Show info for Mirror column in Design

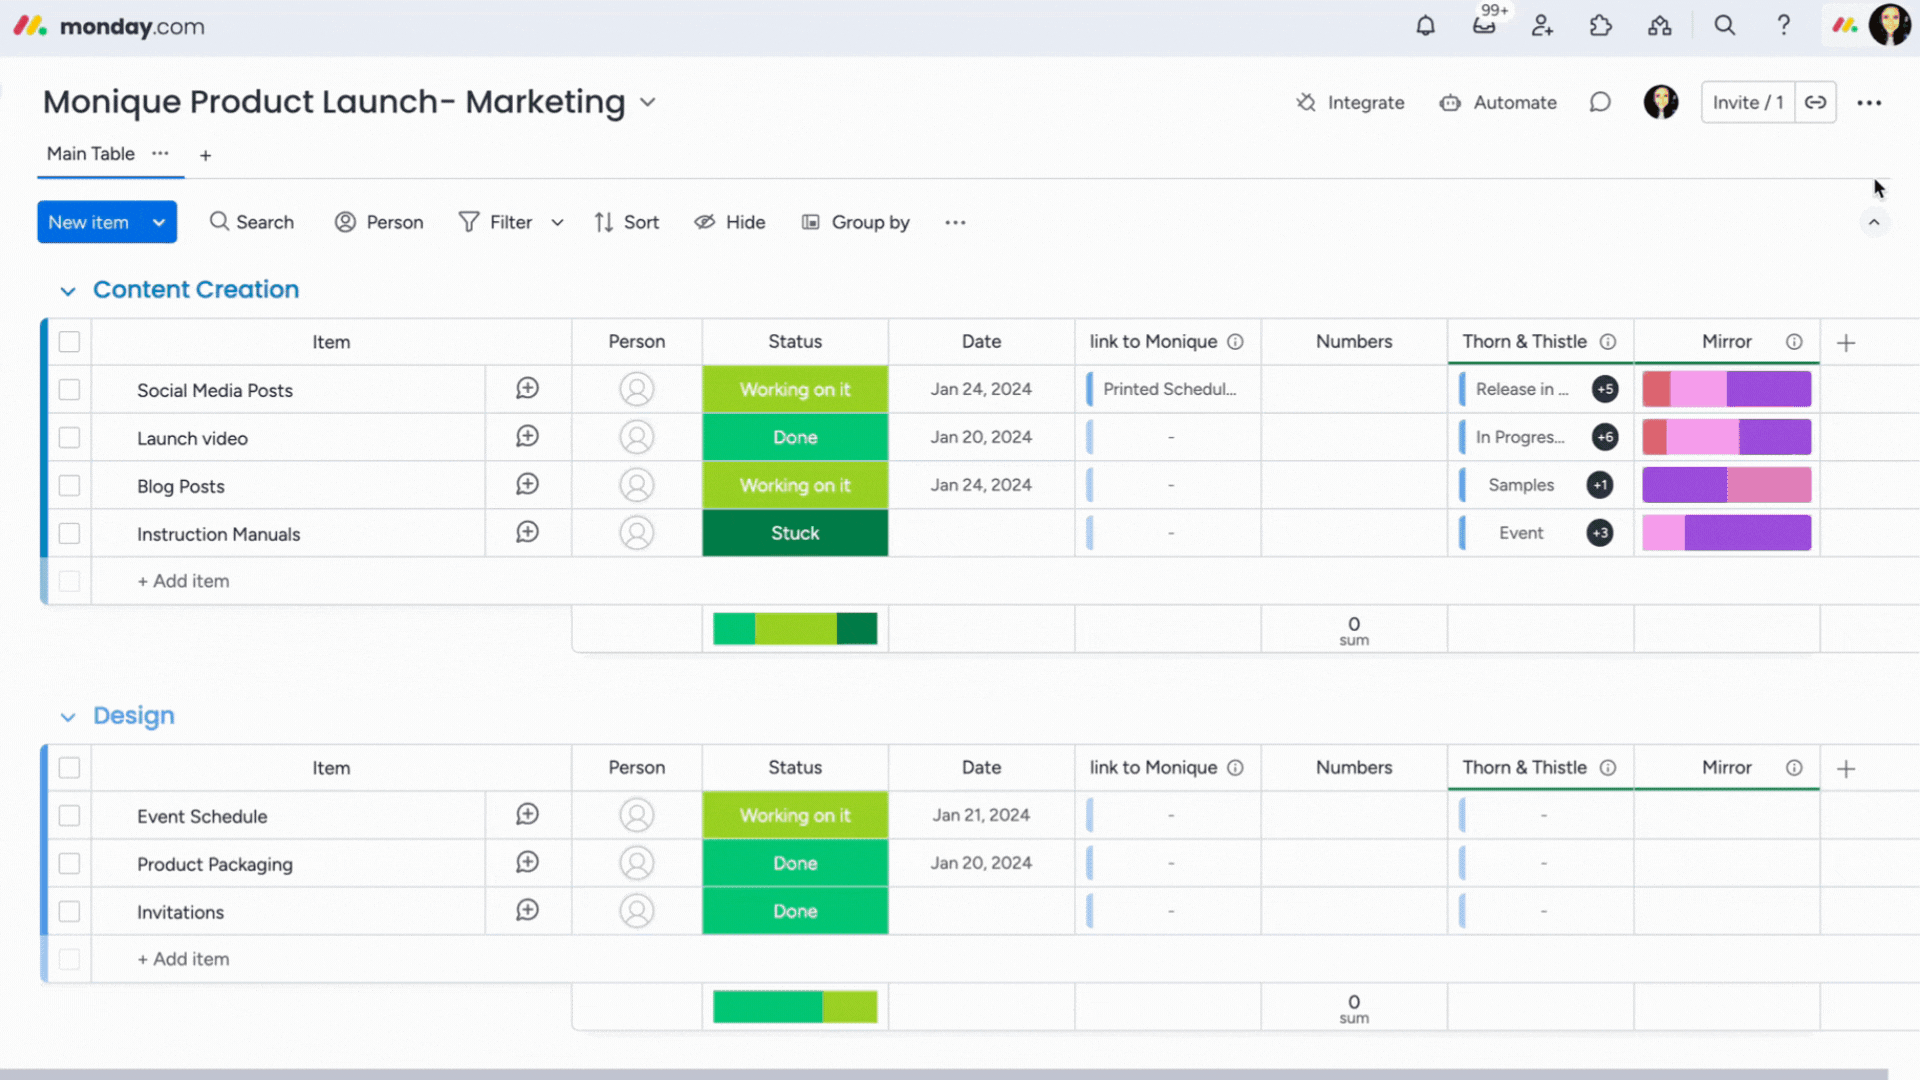1794,767
